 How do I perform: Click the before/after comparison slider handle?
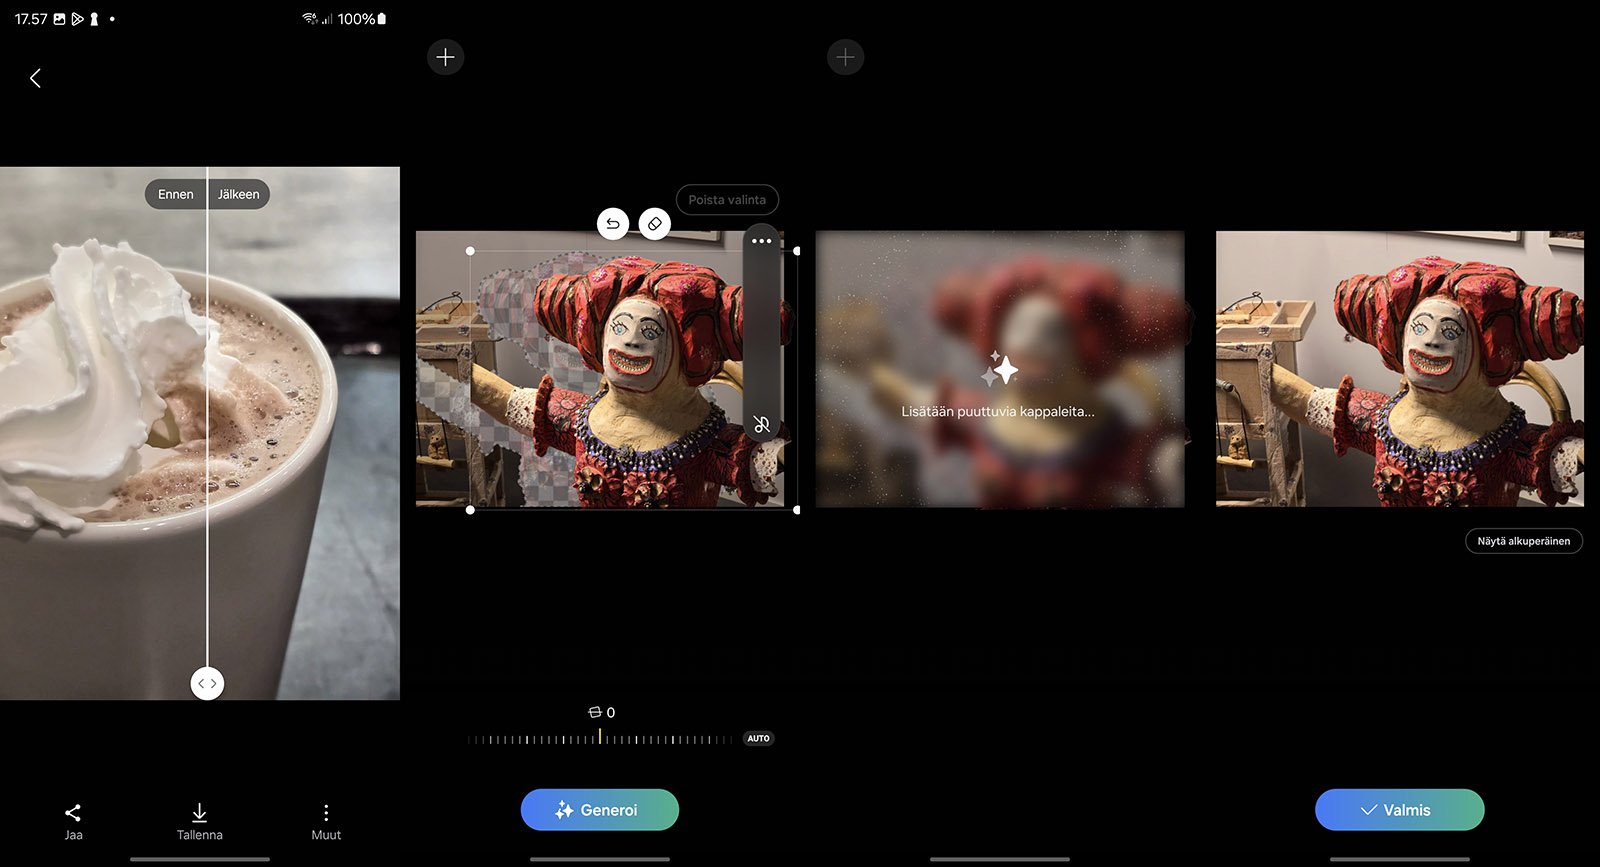click(x=207, y=684)
